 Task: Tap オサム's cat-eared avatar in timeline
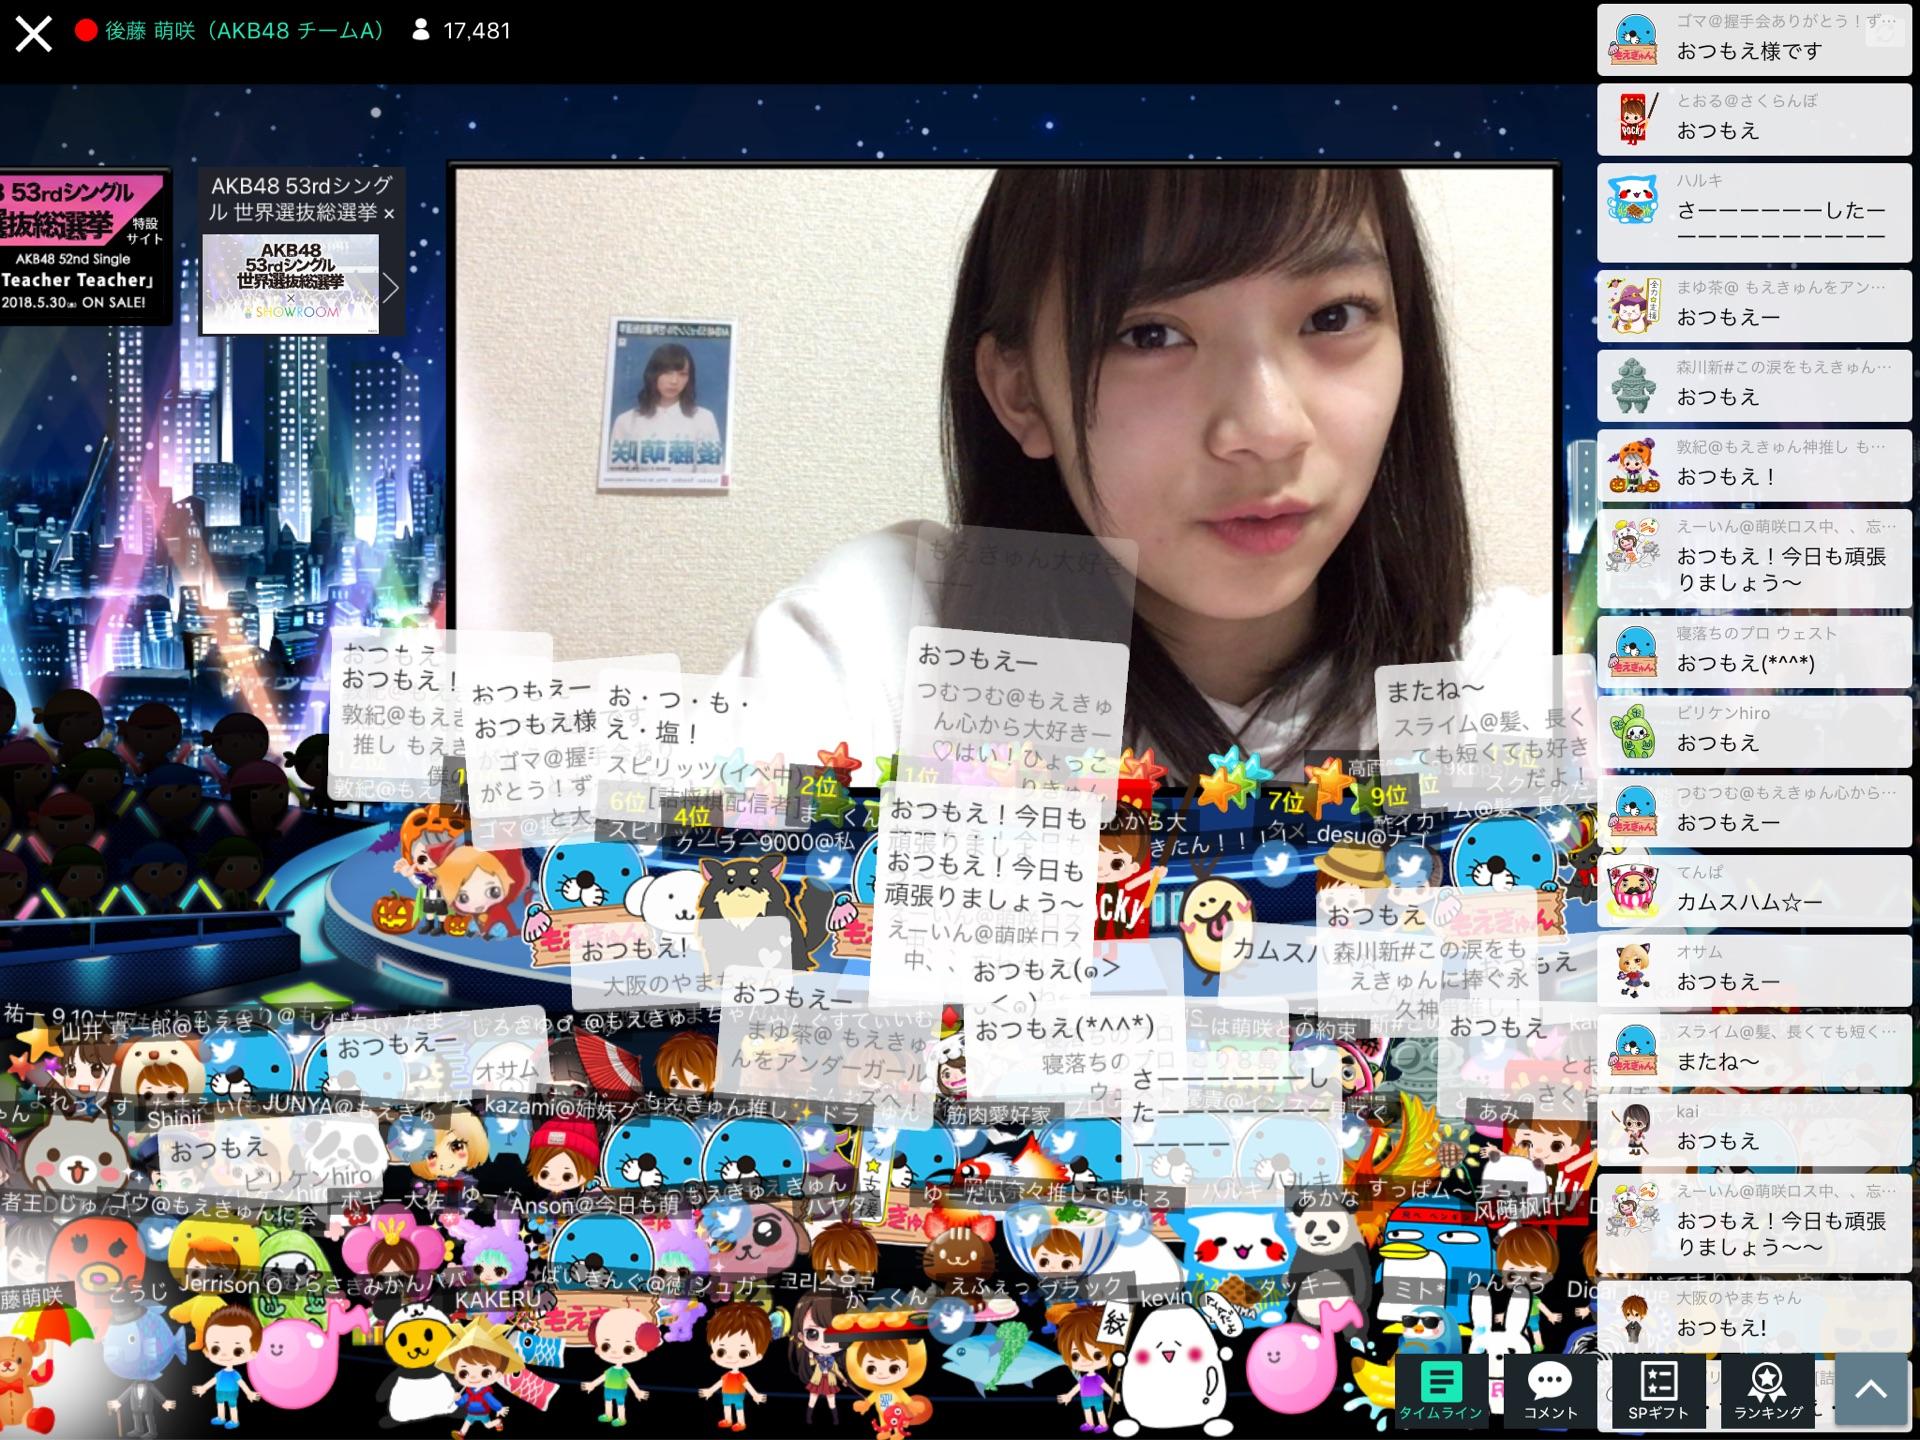click(1633, 969)
